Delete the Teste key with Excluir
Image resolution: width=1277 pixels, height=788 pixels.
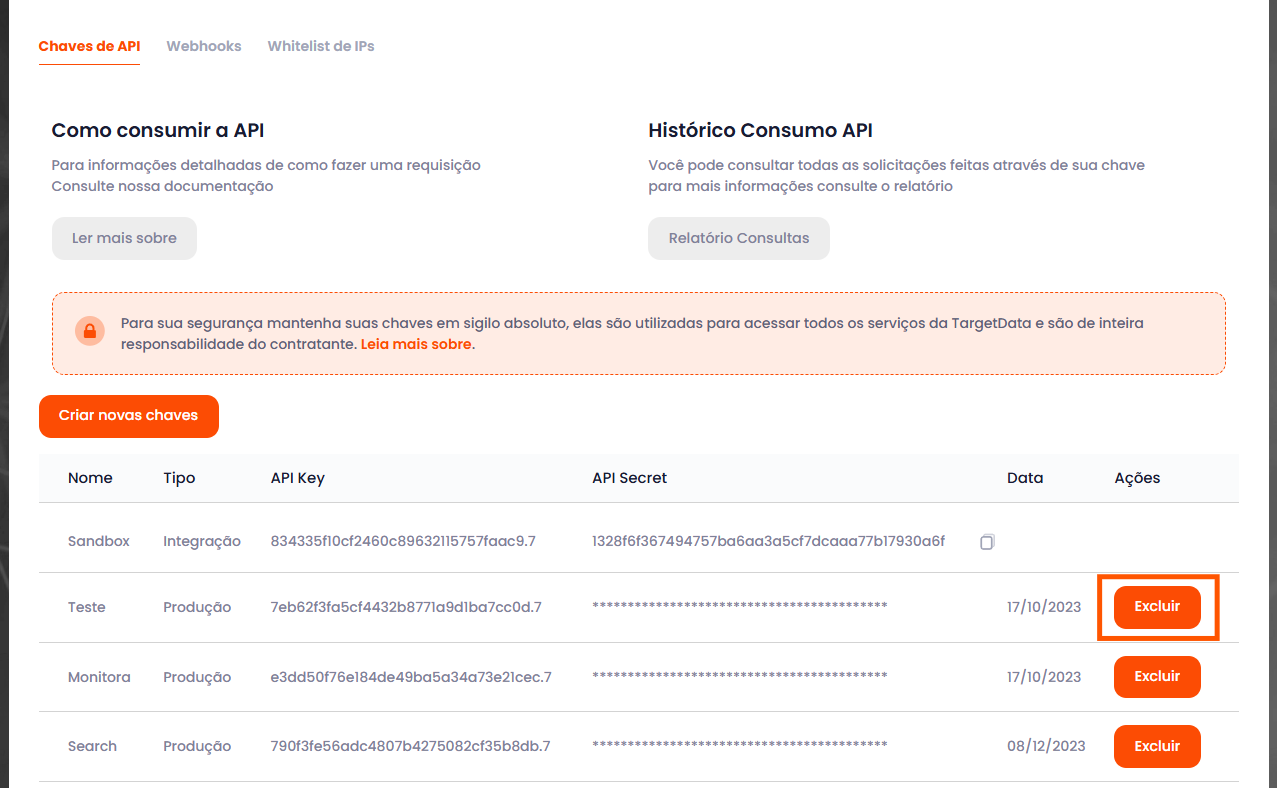tap(1157, 607)
